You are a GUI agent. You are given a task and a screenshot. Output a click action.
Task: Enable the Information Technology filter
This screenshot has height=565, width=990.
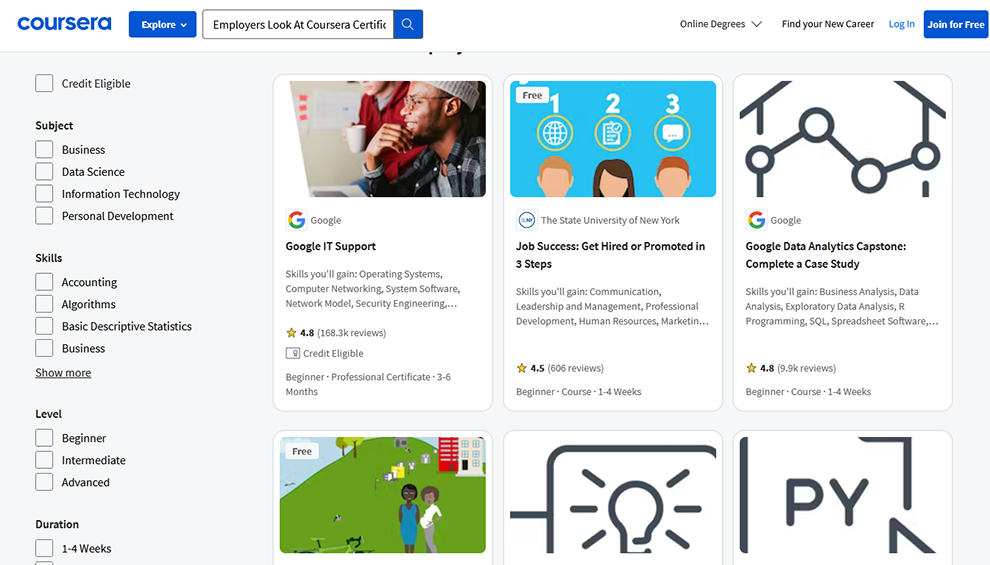[x=44, y=194]
